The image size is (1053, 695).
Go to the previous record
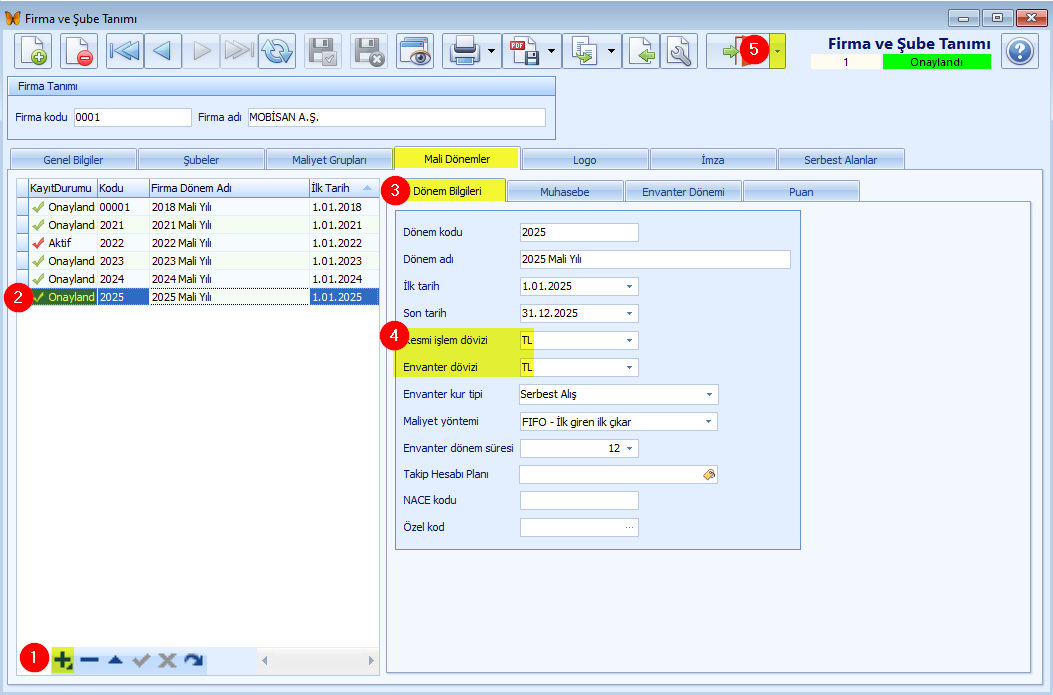click(162, 51)
